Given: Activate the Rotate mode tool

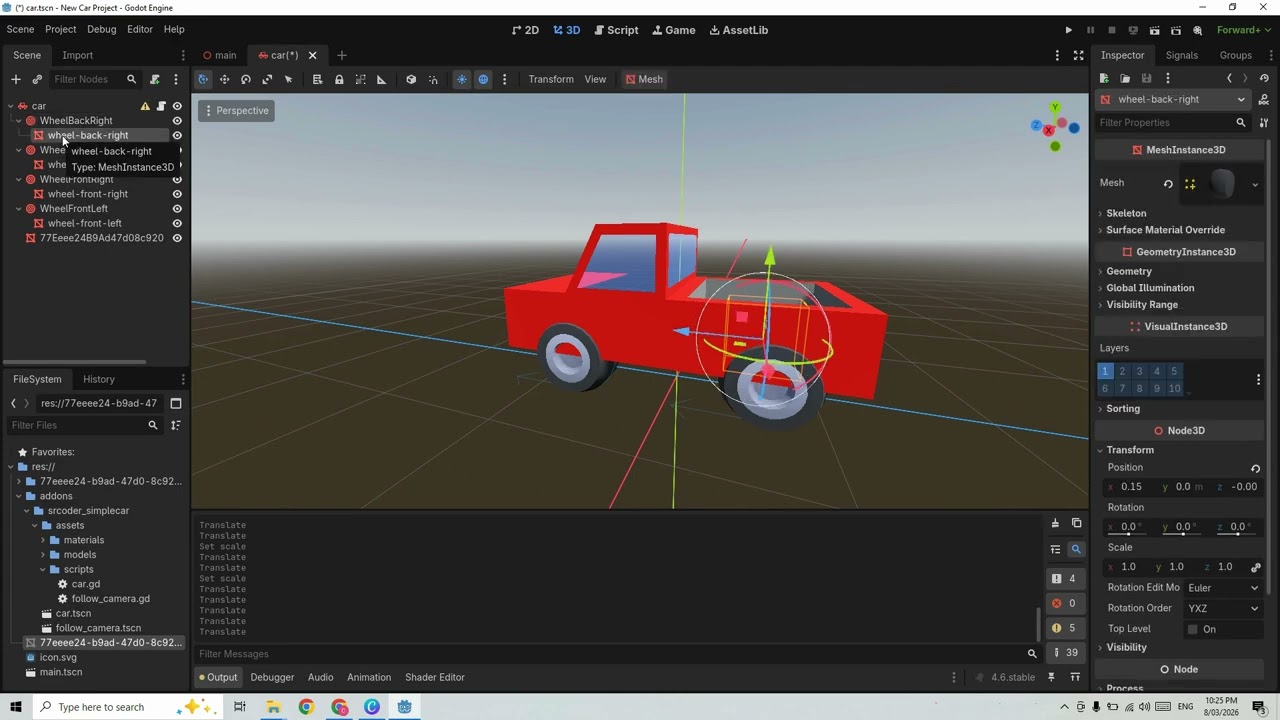Looking at the screenshot, I should point(246,79).
